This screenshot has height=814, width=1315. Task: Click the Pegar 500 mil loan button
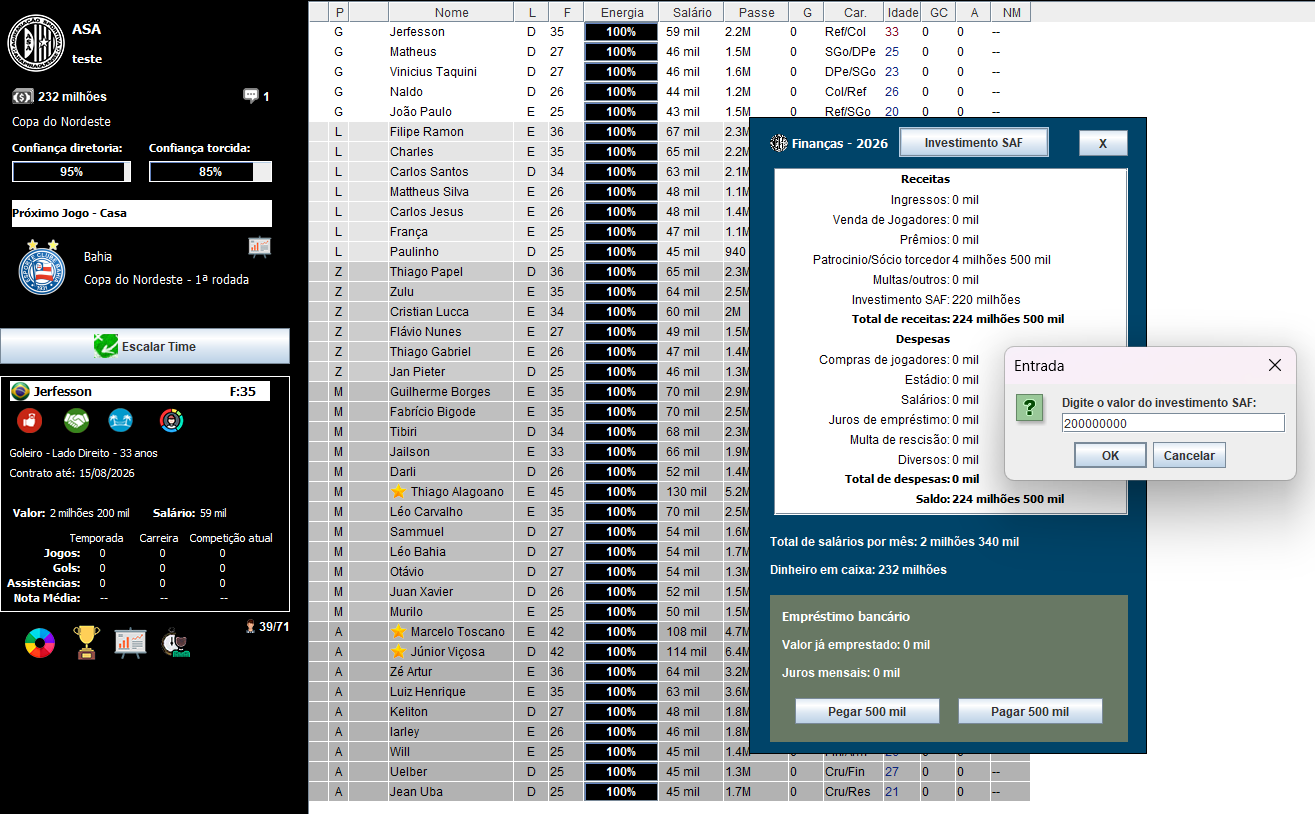click(x=867, y=711)
